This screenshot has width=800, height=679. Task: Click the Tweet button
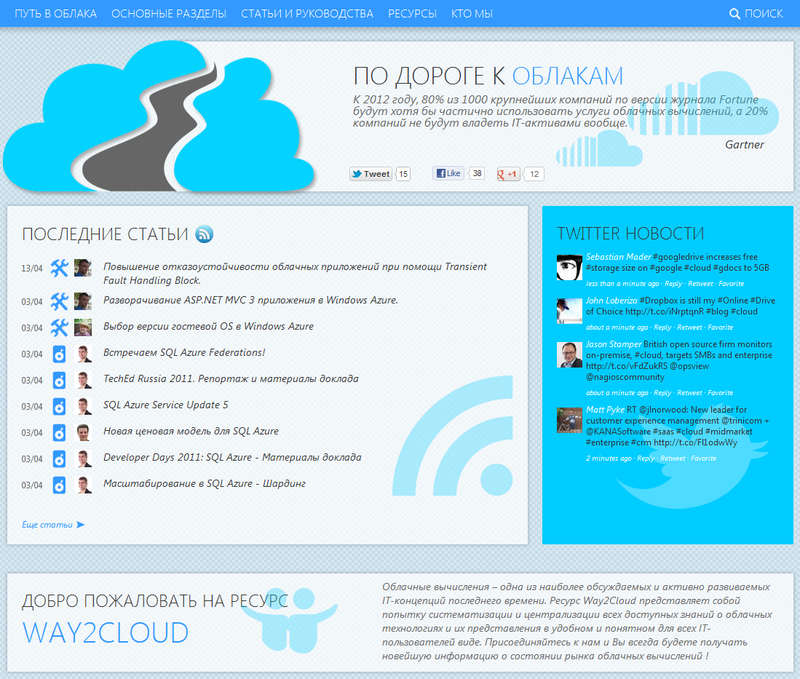(371, 174)
